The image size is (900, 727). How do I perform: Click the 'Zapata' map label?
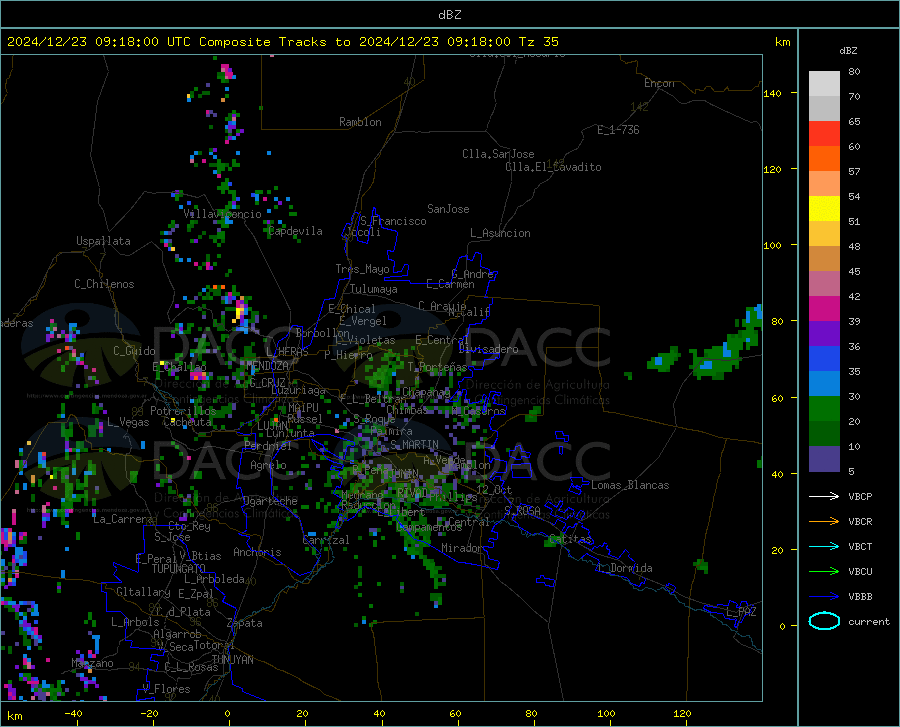tap(245, 623)
